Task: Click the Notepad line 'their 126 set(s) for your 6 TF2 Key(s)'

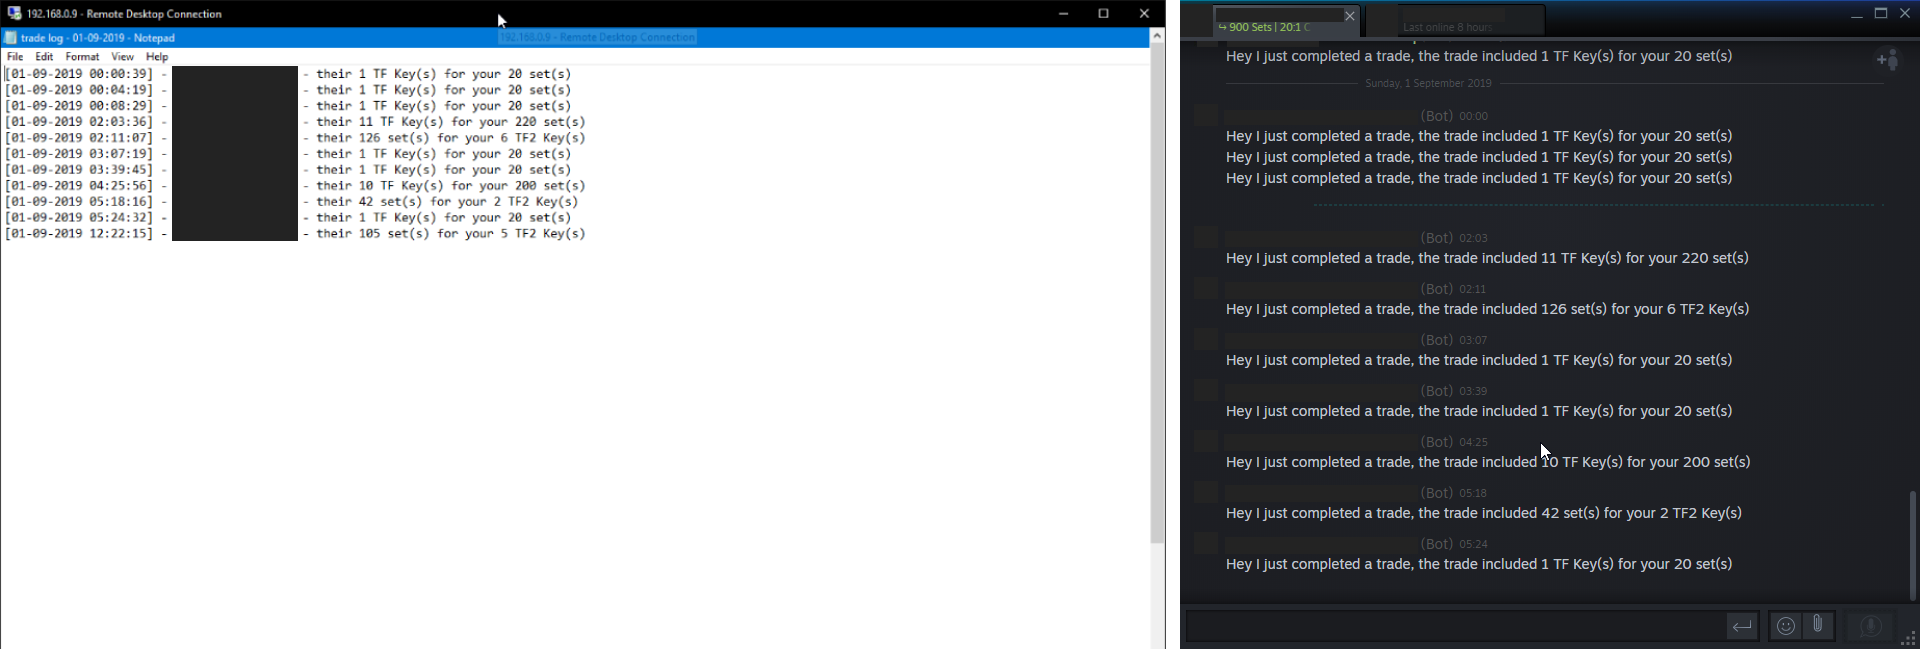Action: pyautogui.click(x=295, y=138)
